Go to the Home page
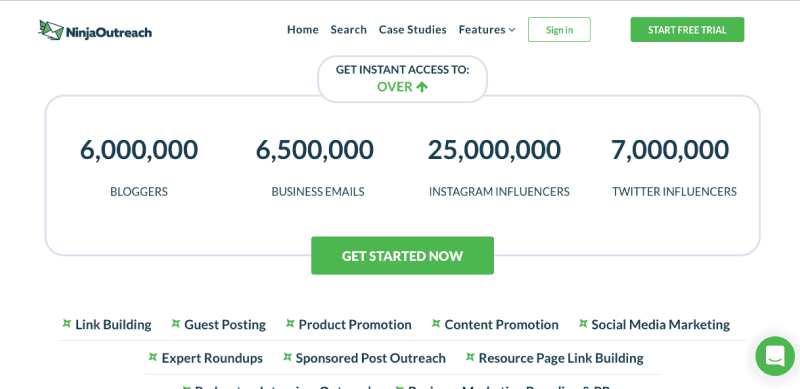 coord(303,30)
